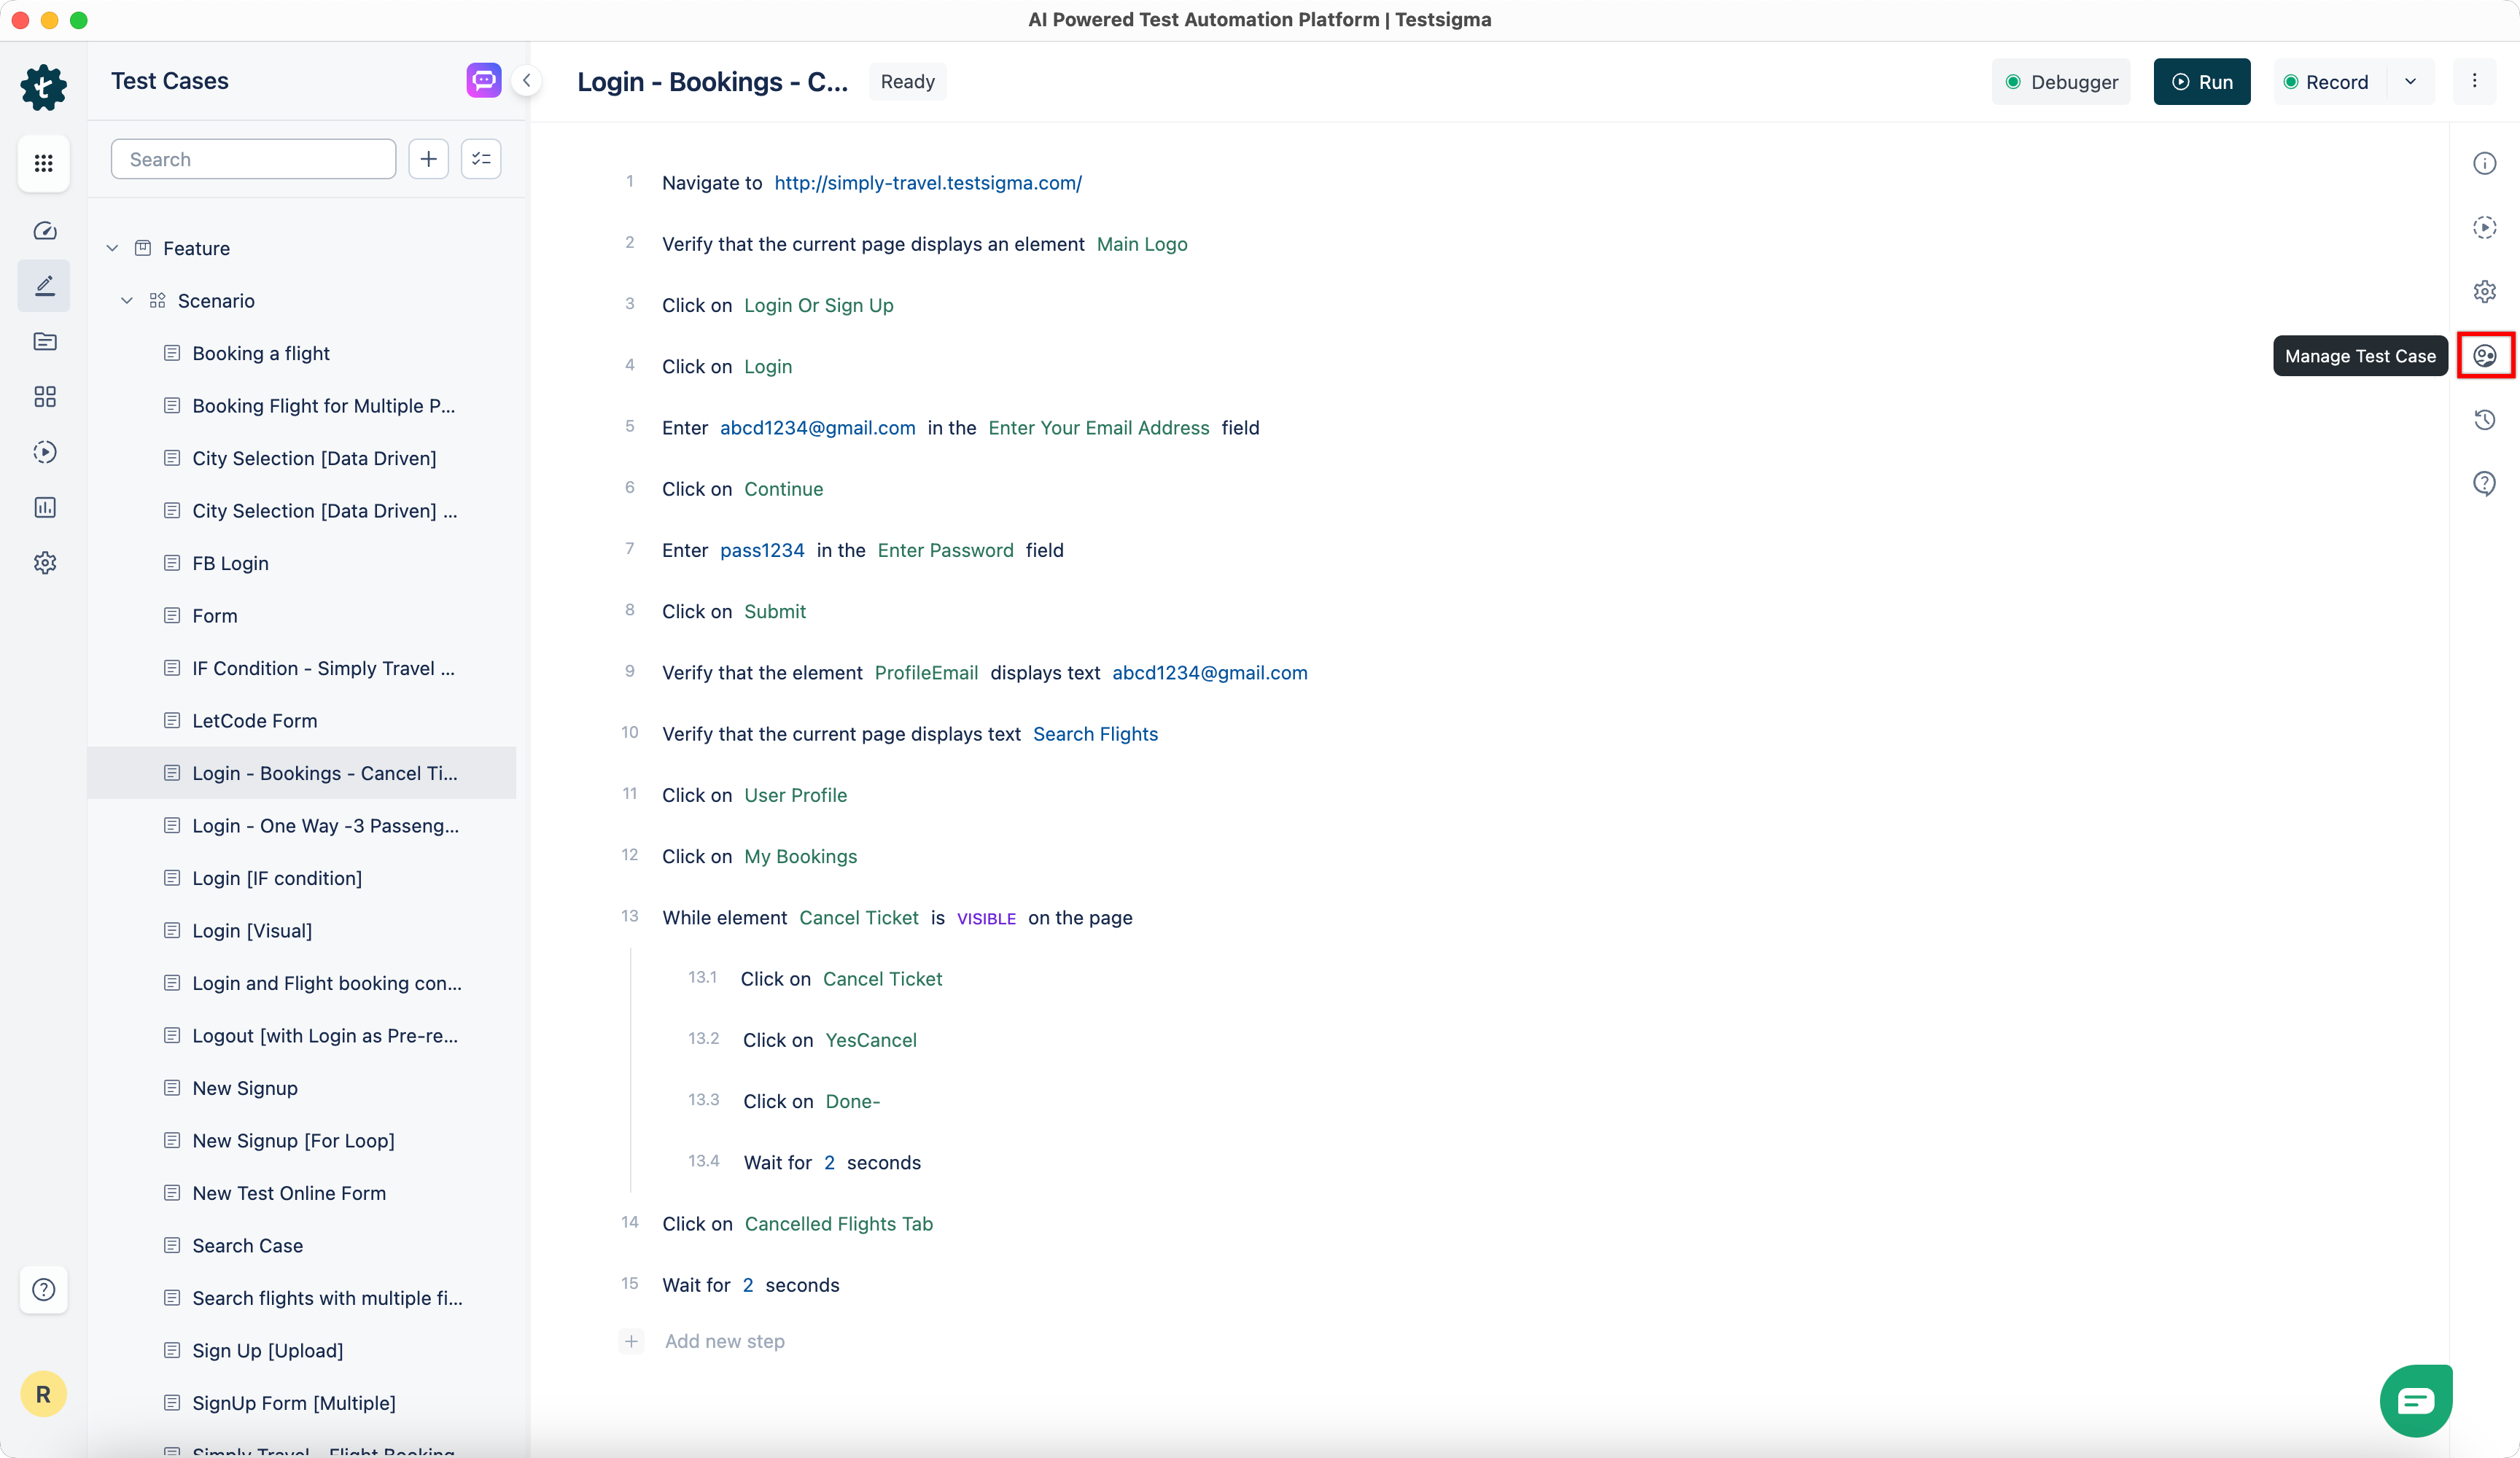Collapse the Feature tree node
This screenshot has height=1458, width=2520.
coord(112,248)
